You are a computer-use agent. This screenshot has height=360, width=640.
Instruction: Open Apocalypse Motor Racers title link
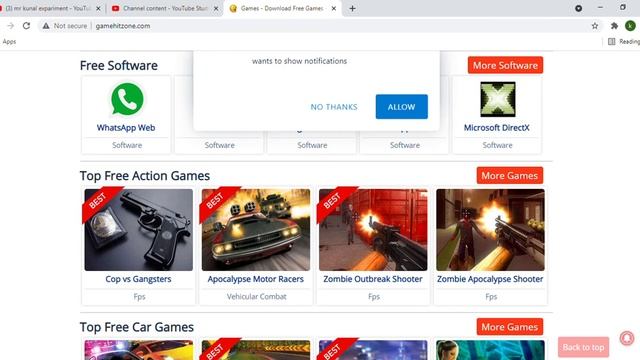(x=256, y=279)
